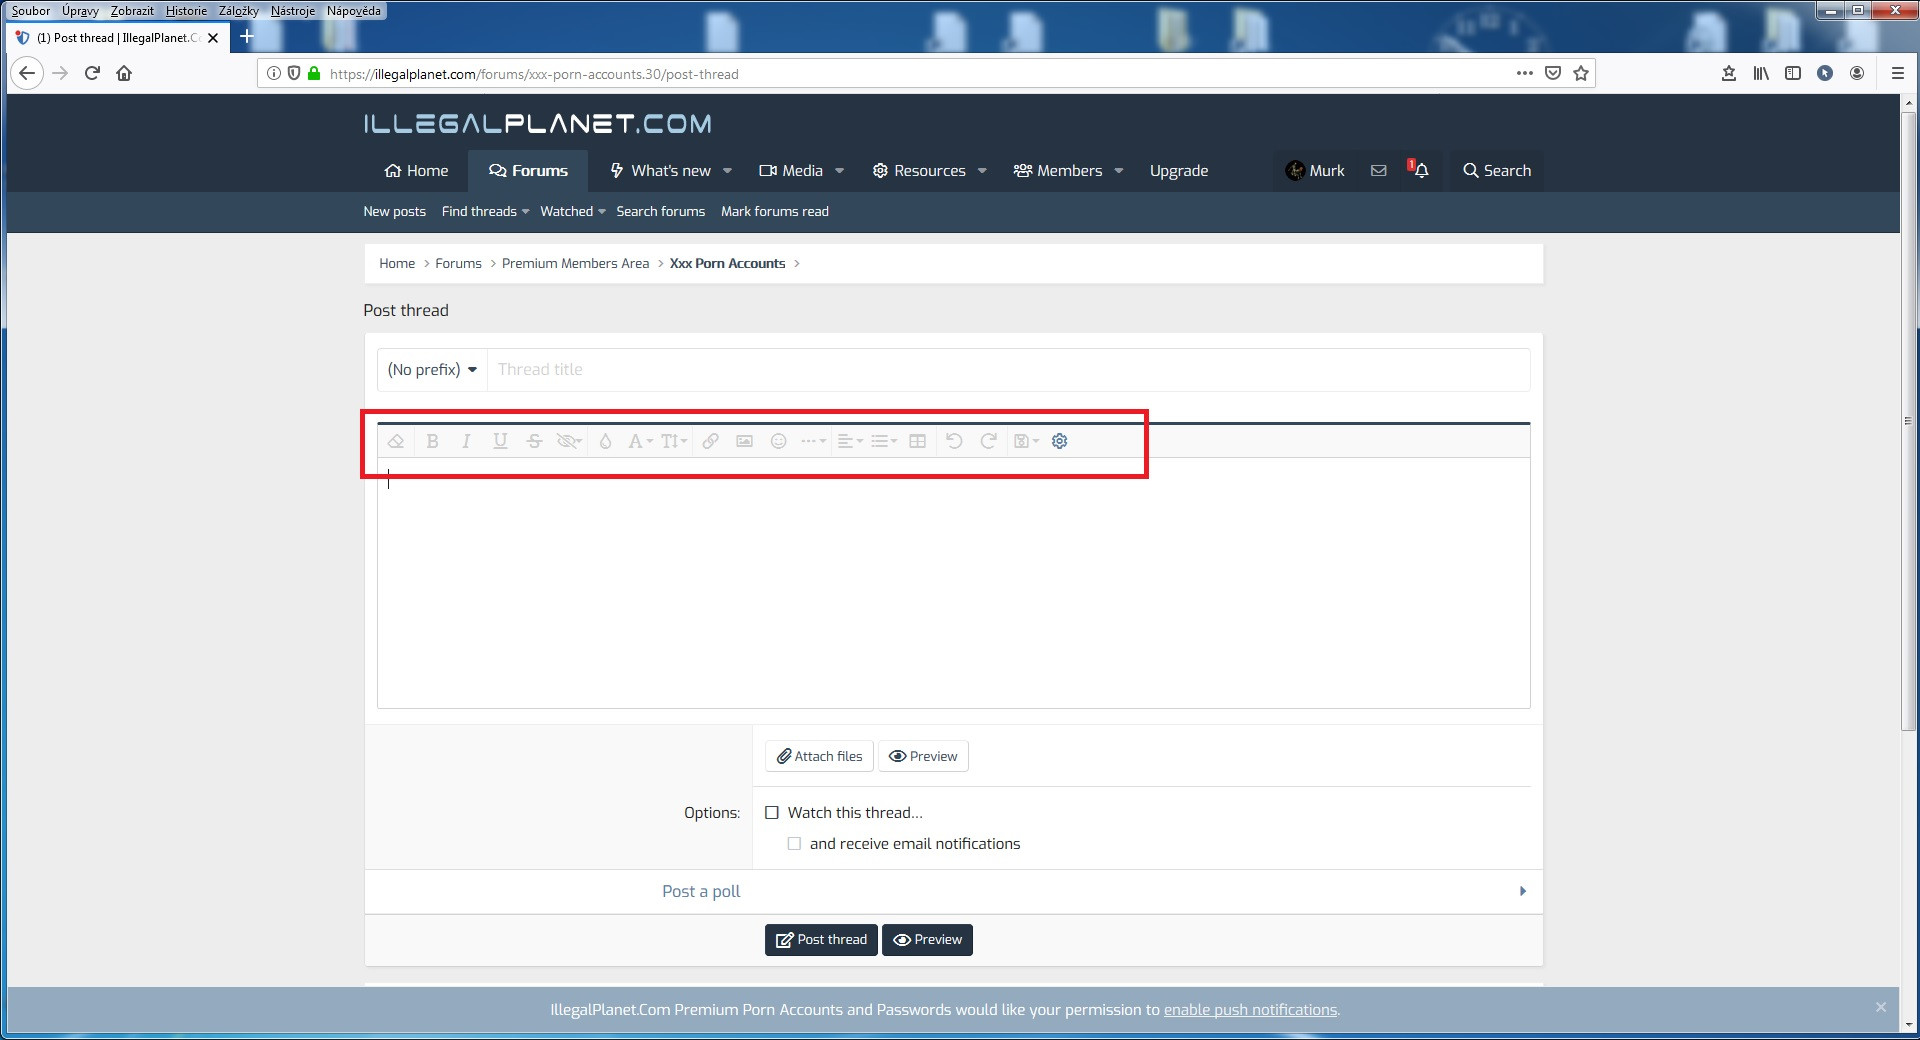Click the Attach files button
Viewport: 1920px width, 1040px height.
tap(819, 756)
